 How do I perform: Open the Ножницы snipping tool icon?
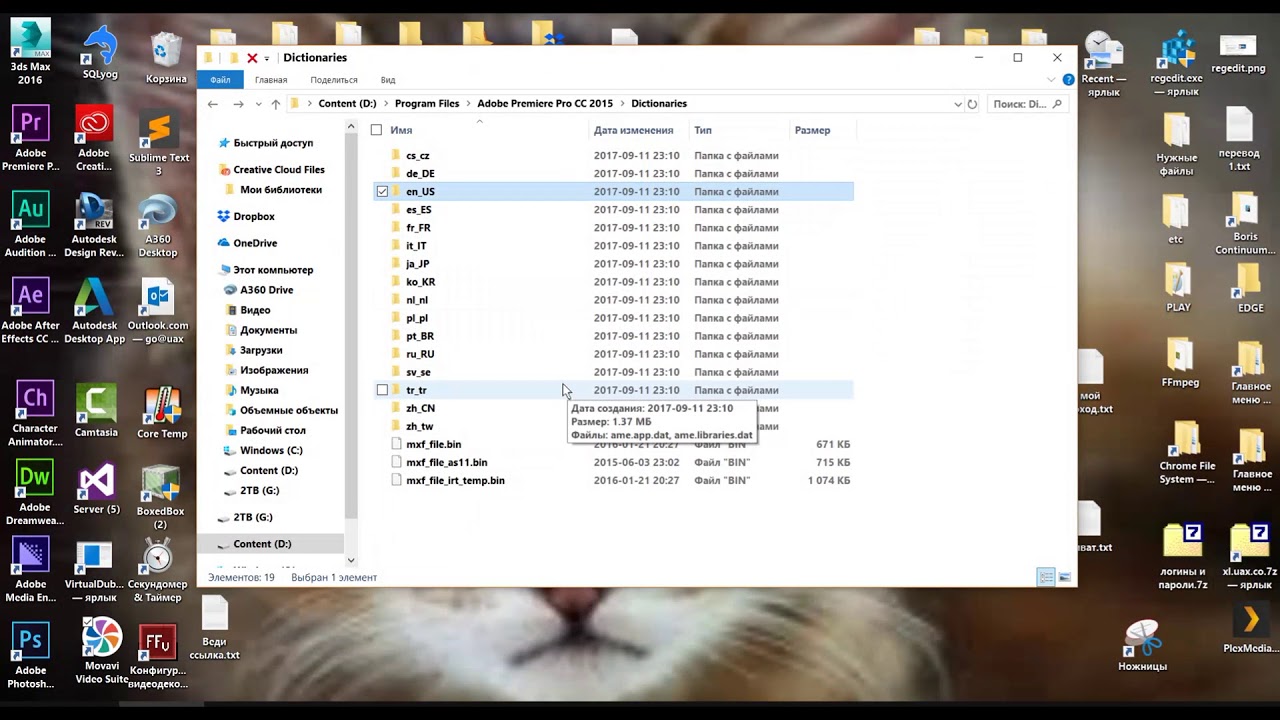1142,645
